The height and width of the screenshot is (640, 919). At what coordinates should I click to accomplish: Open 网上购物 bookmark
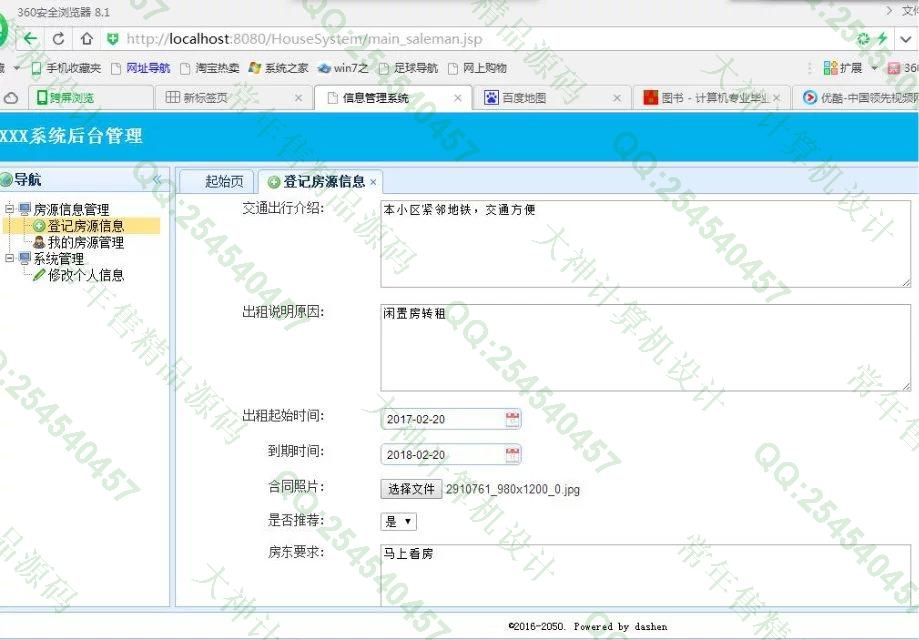point(477,68)
